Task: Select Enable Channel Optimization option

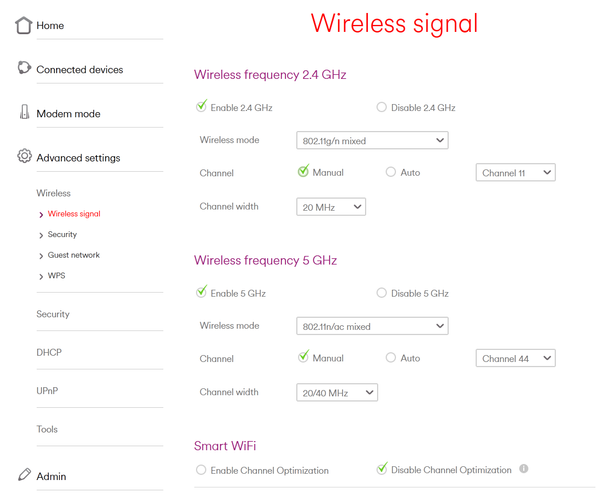Action: click(x=201, y=470)
